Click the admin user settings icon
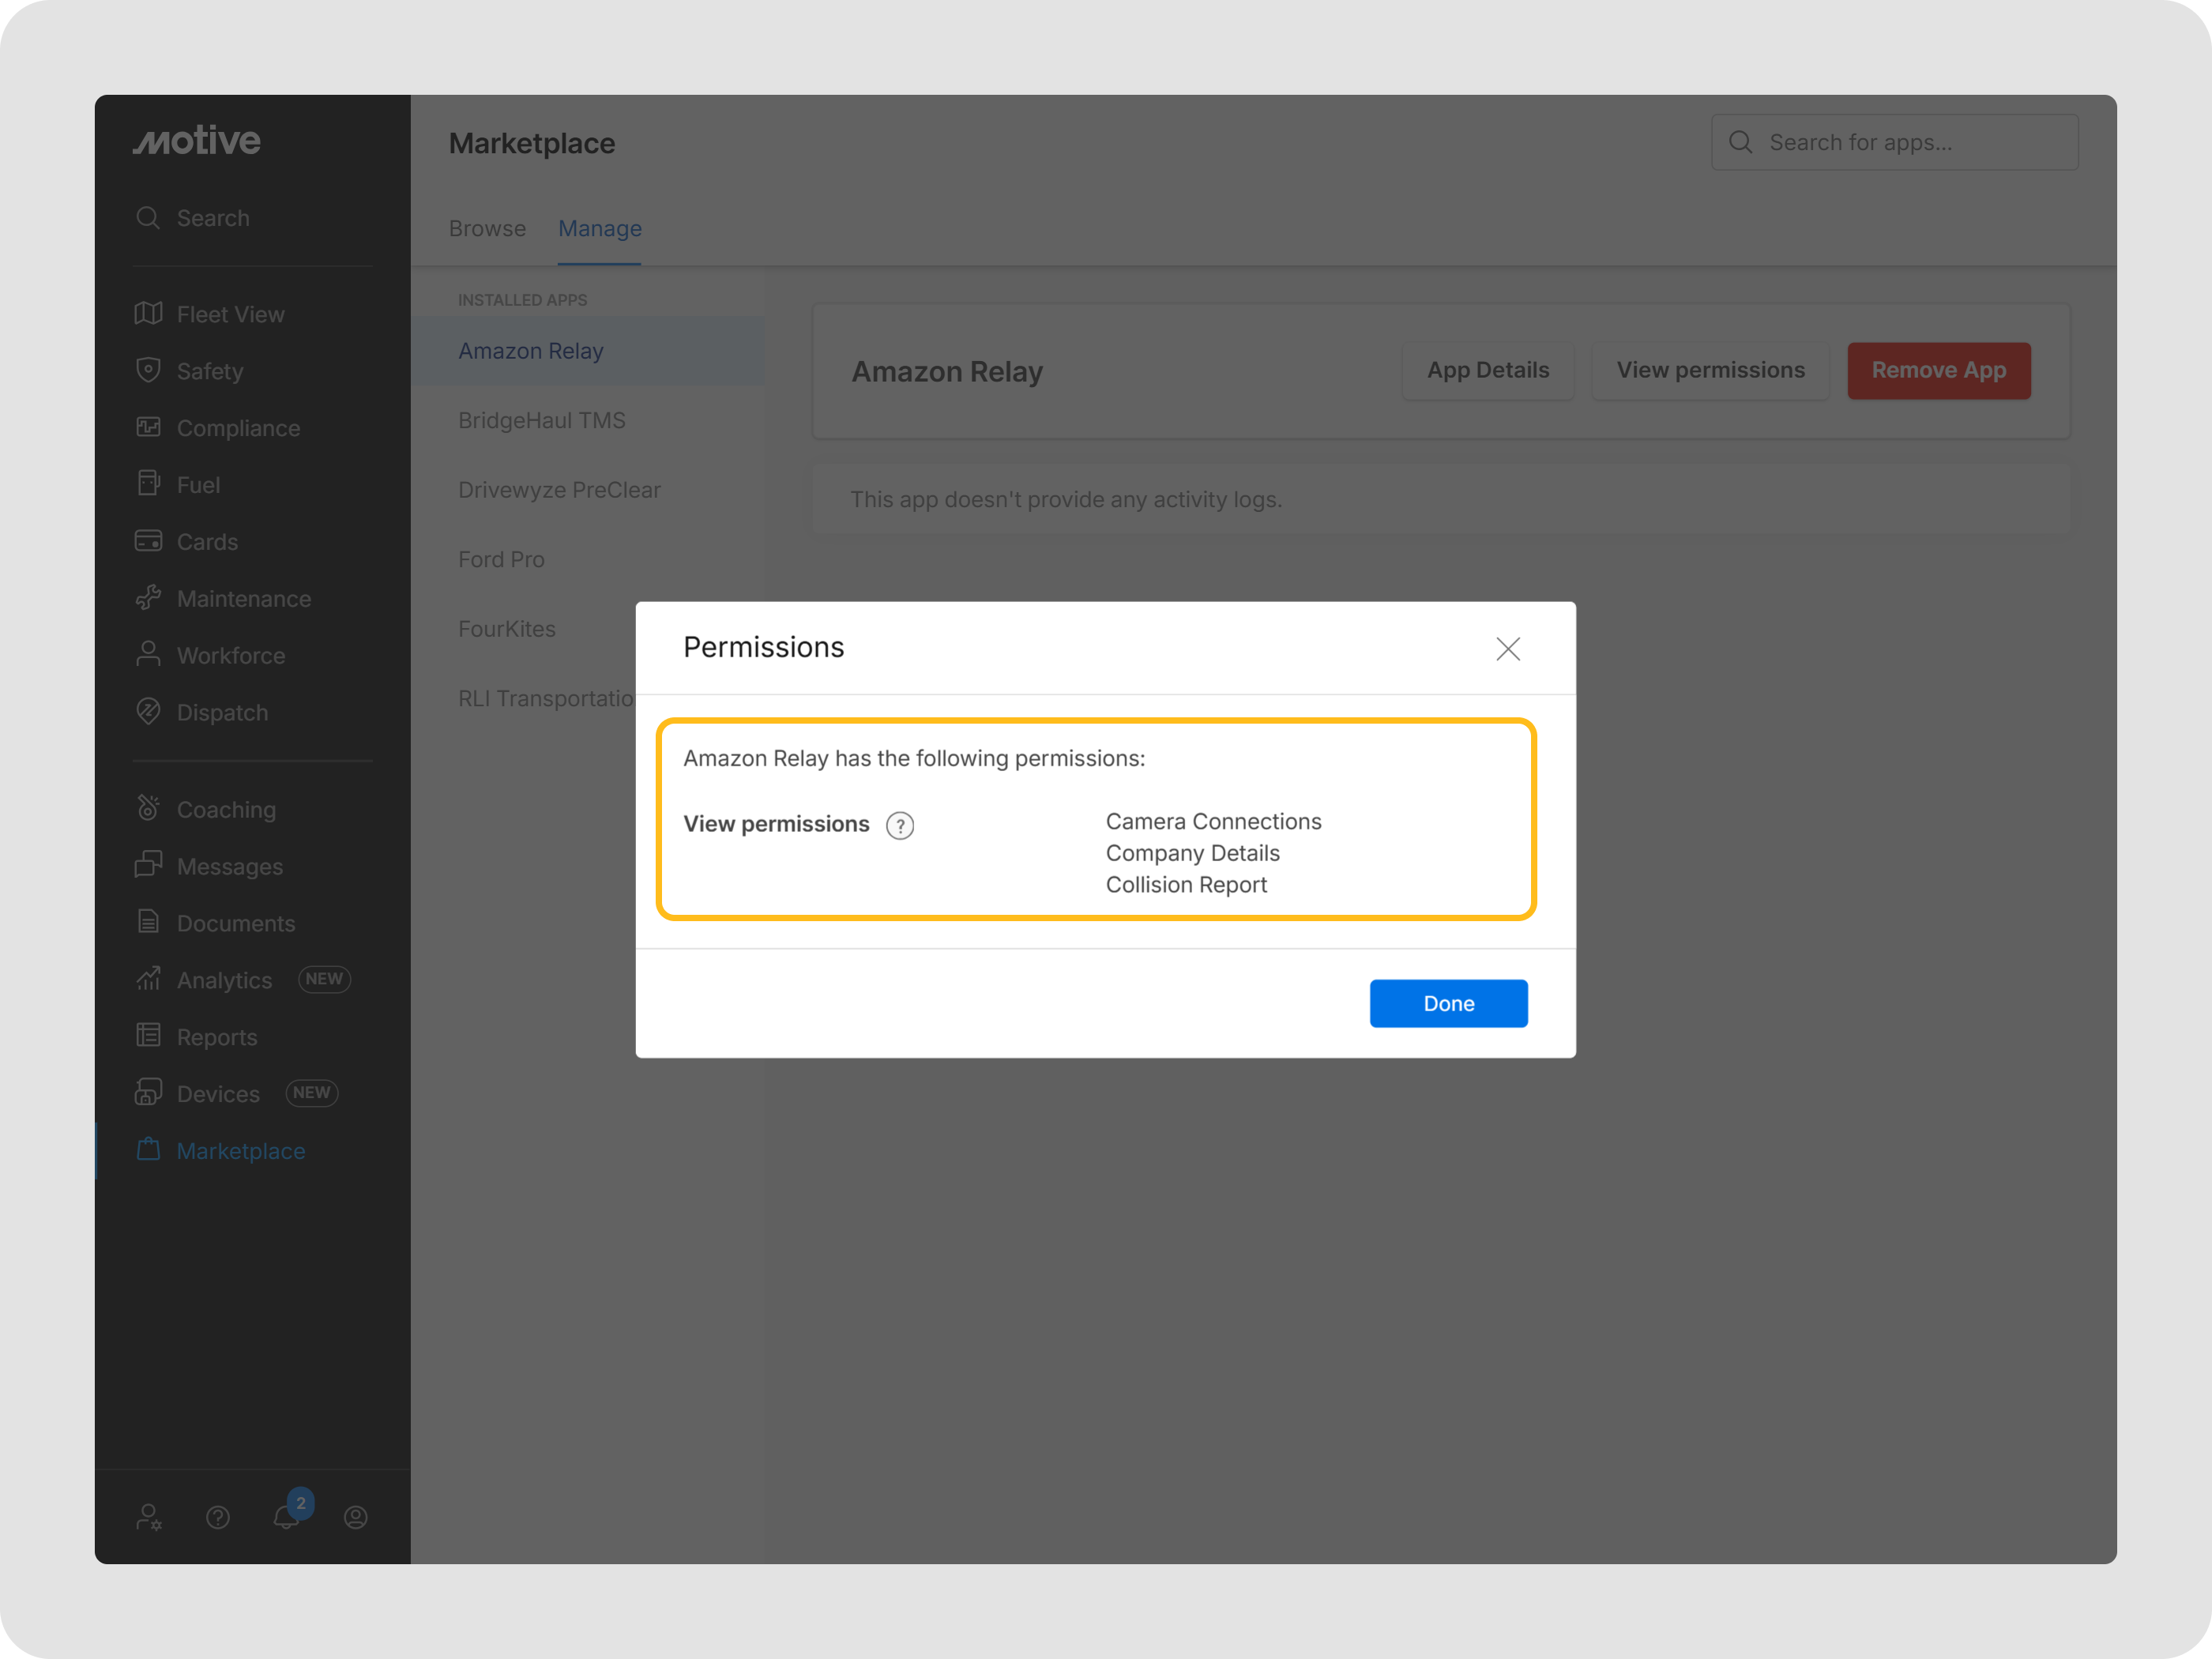Image resolution: width=2212 pixels, height=1659 pixels. point(148,1517)
